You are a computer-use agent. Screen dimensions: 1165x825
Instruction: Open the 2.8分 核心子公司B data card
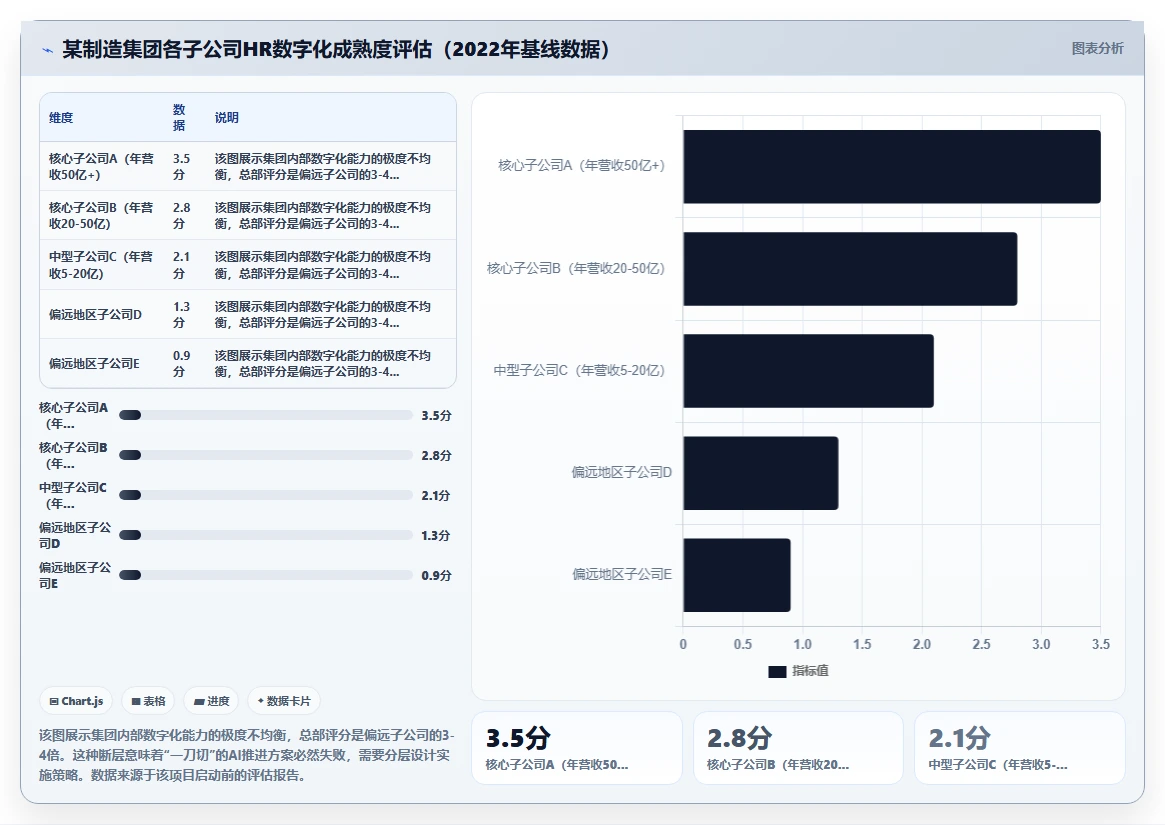point(798,748)
